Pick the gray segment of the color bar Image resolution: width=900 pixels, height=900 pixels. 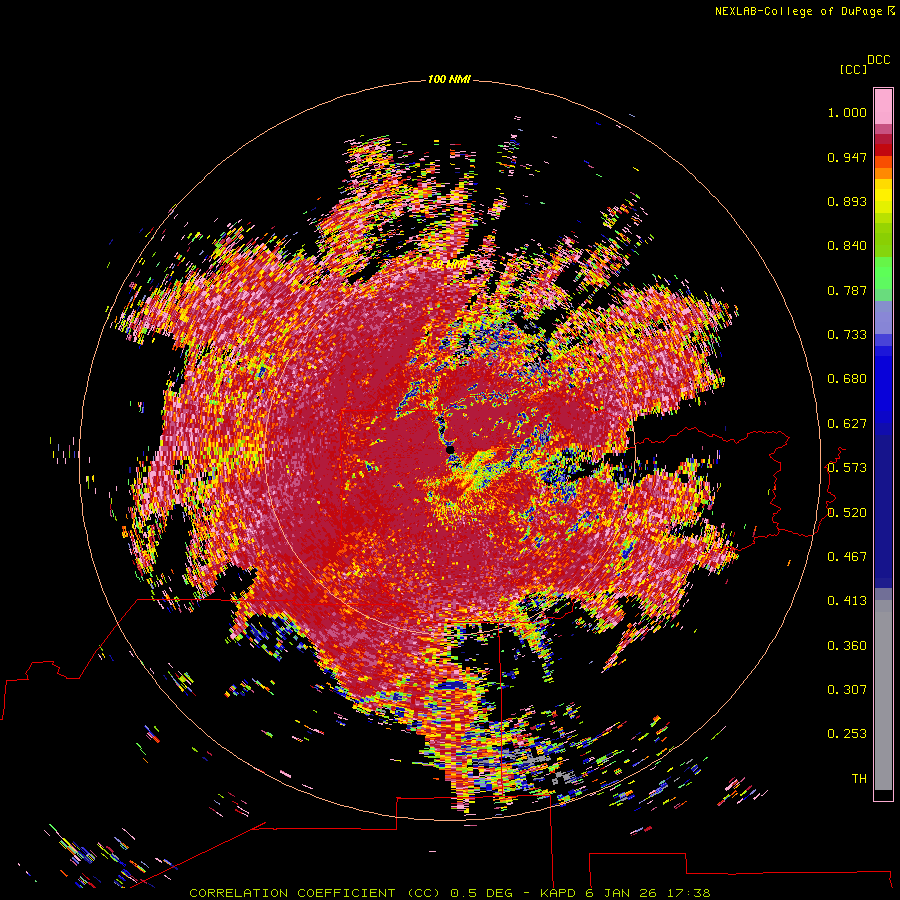(883, 695)
